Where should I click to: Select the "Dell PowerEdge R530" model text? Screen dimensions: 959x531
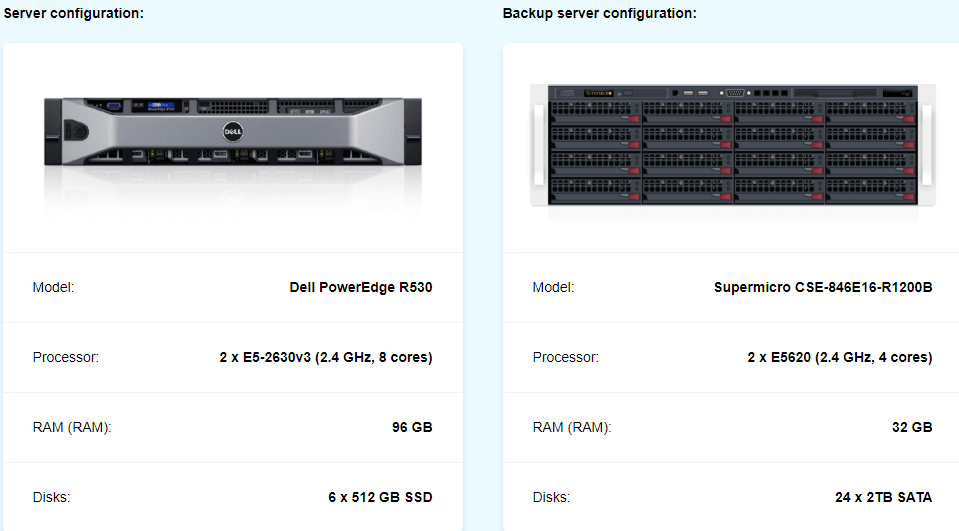pyautogui.click(x=361, y=287)
